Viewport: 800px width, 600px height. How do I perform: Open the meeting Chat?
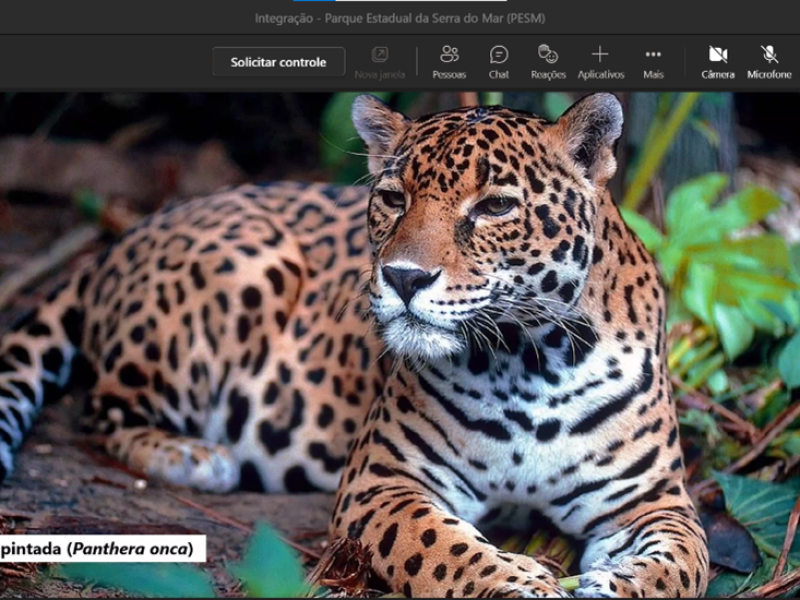click(x=499, y=62)
